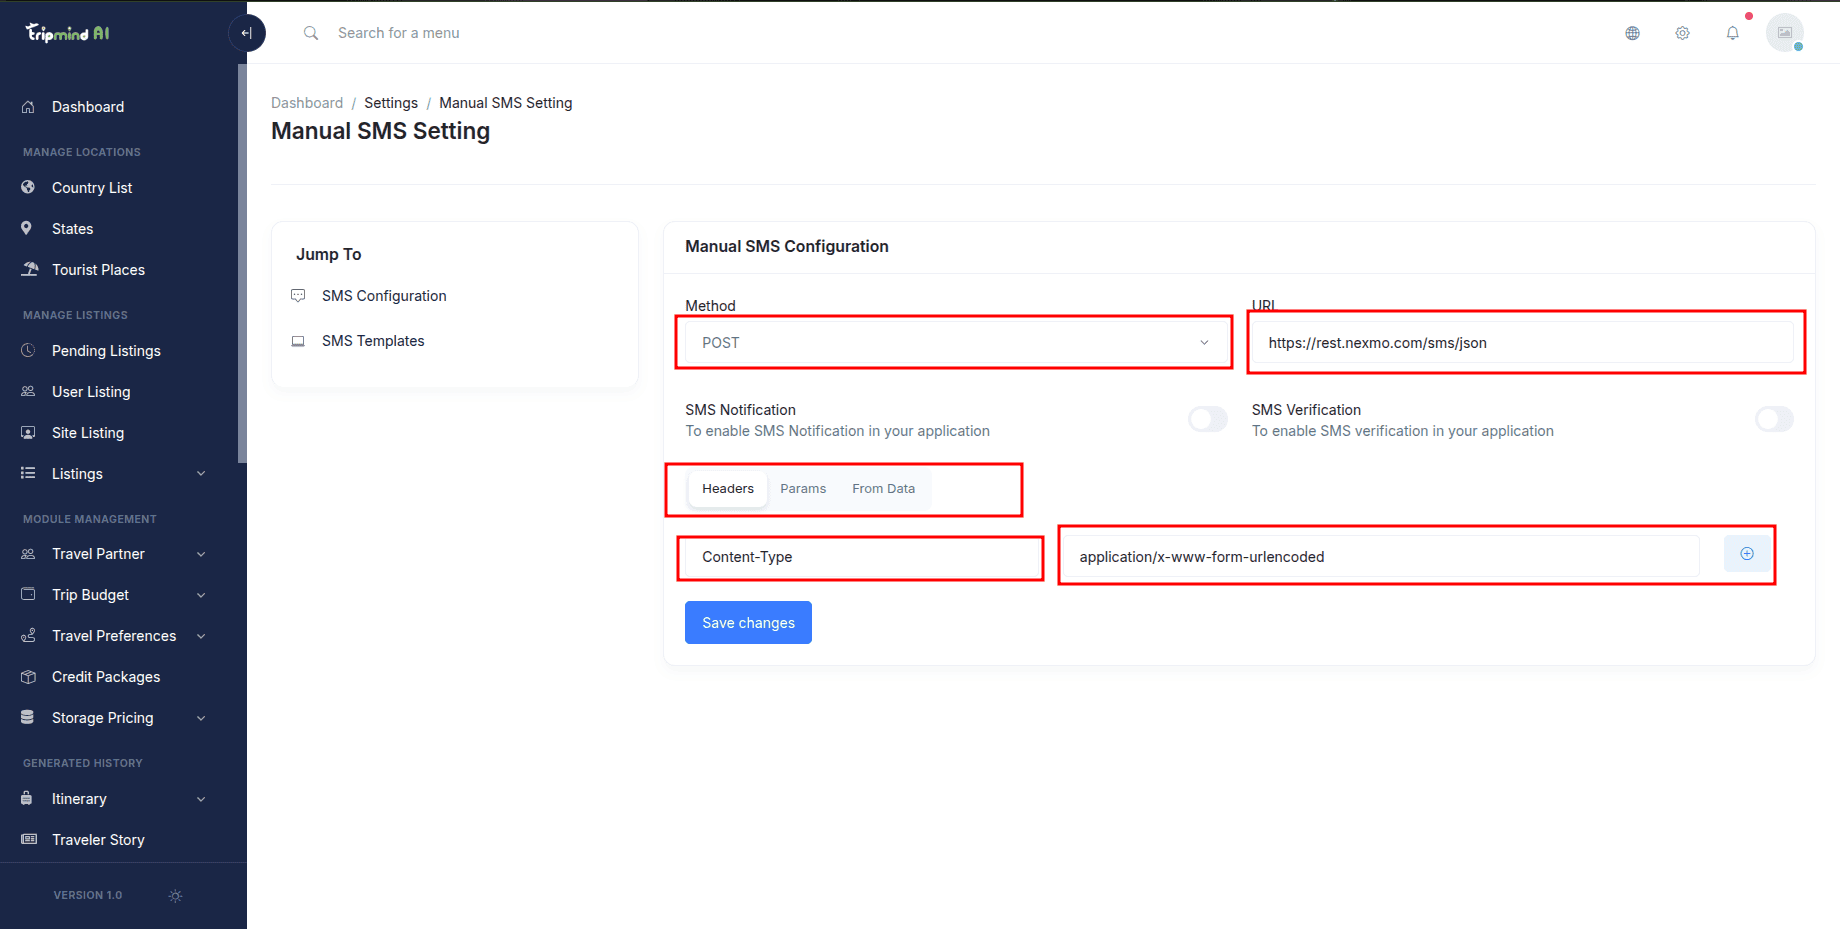The image size is (1840, 929).
Task: Click the Search for a menu box
Action: tap(399, 33)
